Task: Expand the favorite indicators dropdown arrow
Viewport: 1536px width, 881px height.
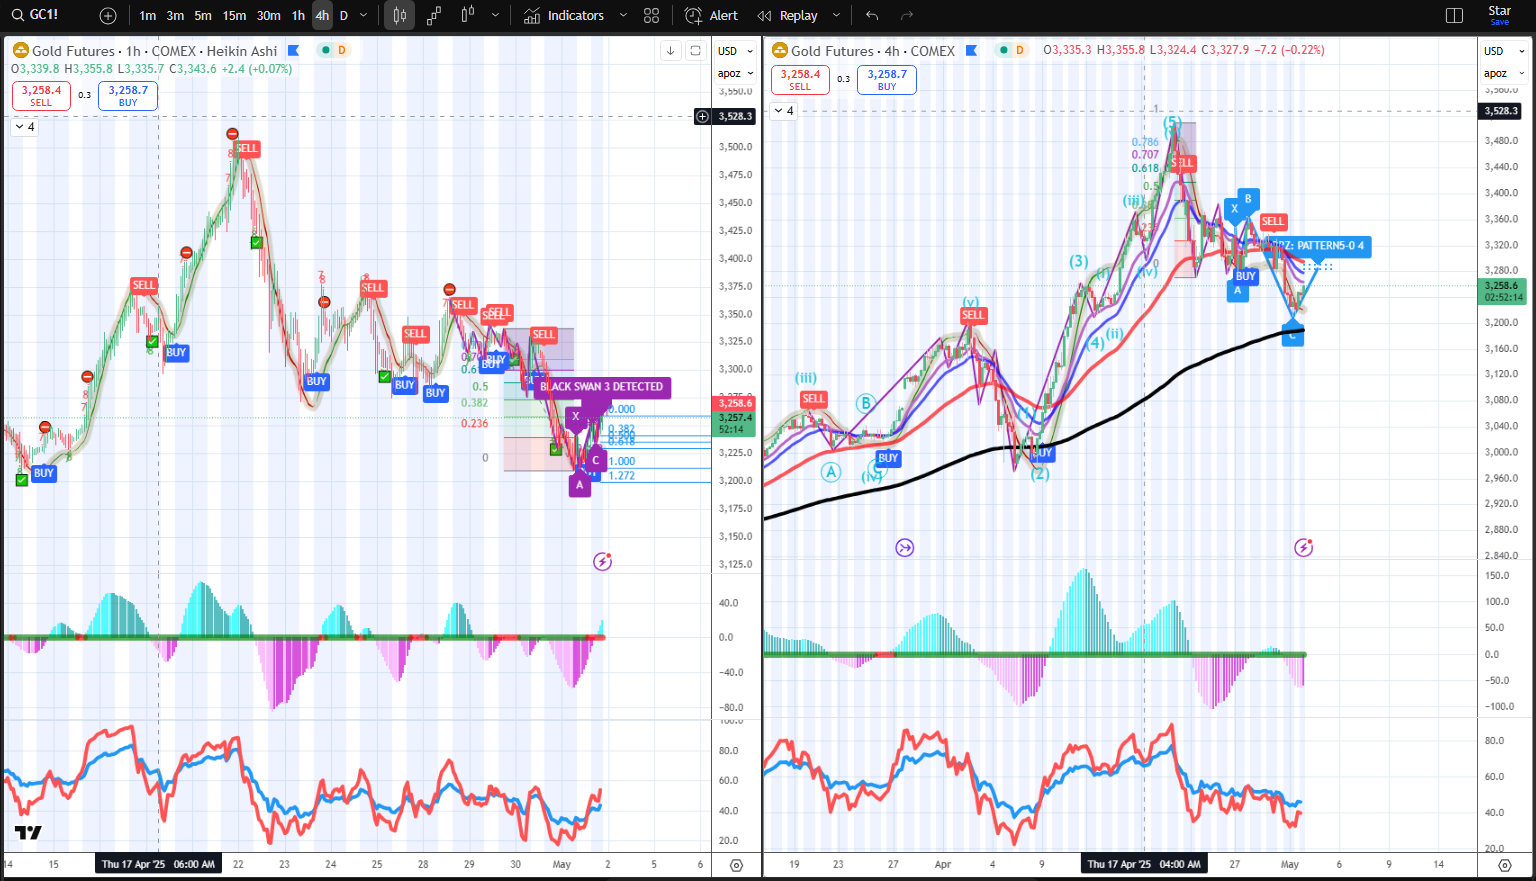Action: tap(623, 16)
